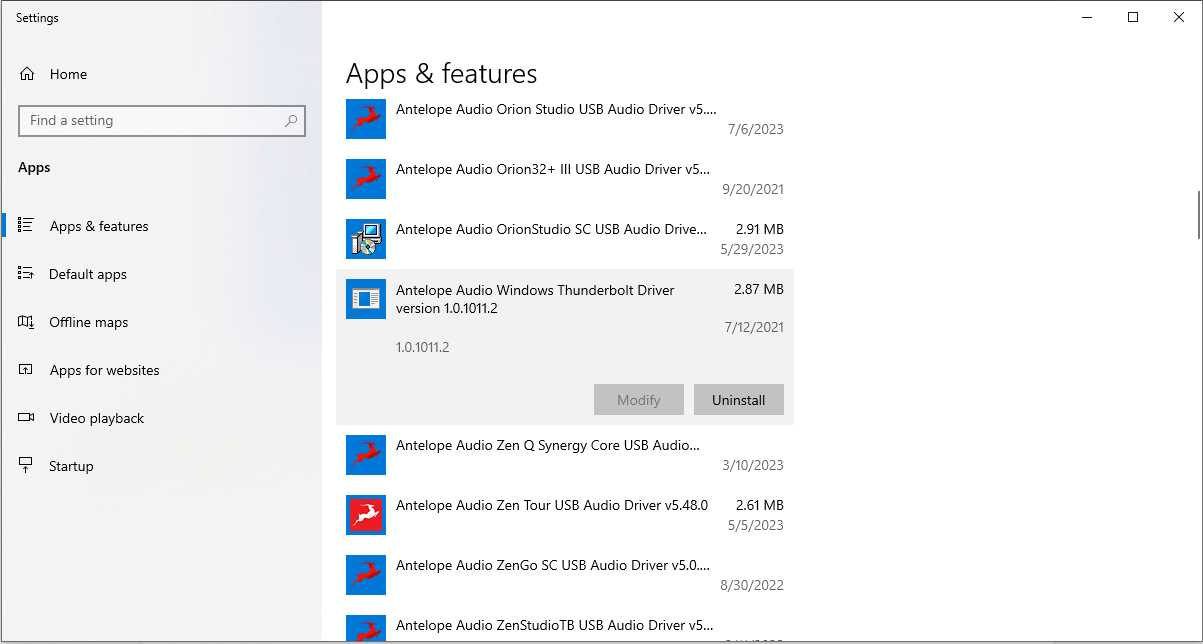Click the Orion Studio USB driver icon
The image size is (1203, 644).
[366, 119]
